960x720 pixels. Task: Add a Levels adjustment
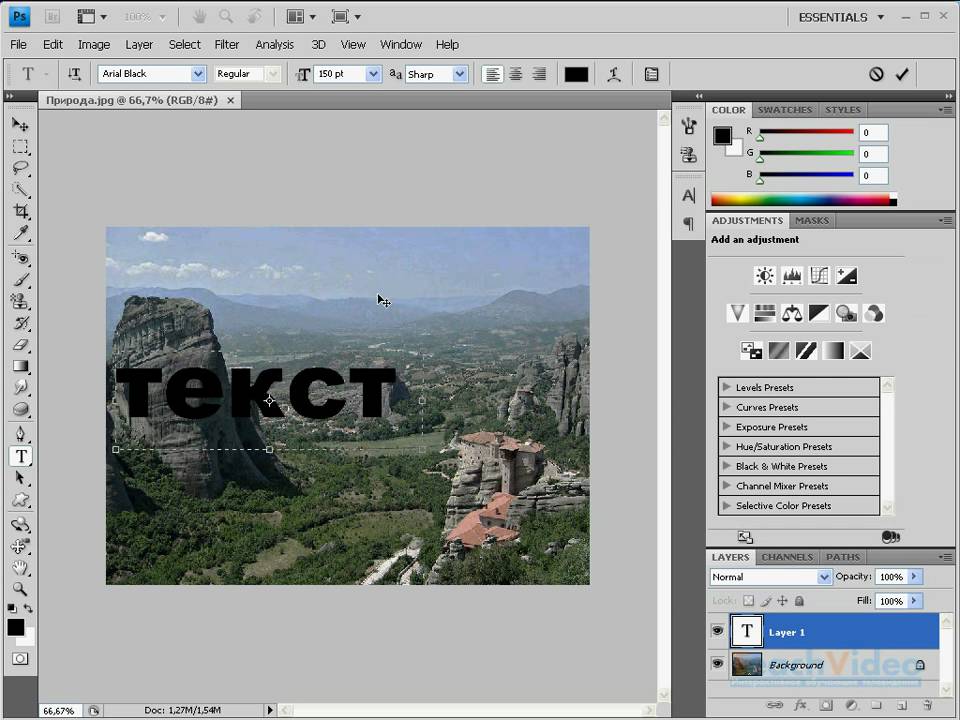click(792, 276)
